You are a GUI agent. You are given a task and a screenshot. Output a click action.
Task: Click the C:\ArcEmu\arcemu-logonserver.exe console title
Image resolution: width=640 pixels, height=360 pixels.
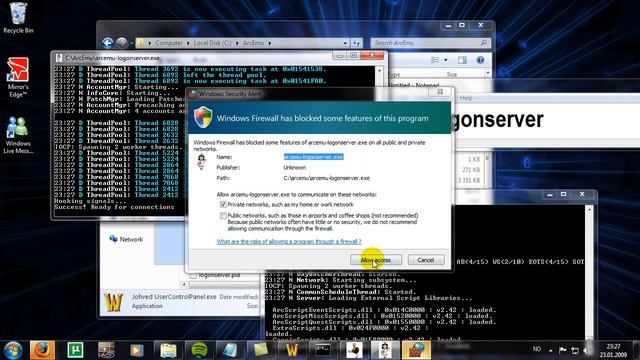point(112,58)
